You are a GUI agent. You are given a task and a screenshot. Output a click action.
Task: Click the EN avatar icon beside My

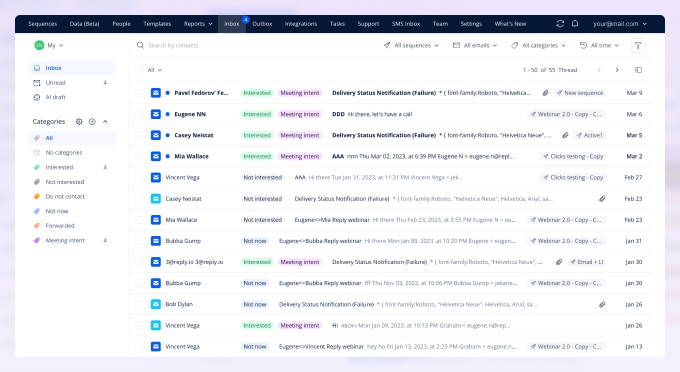39,45
